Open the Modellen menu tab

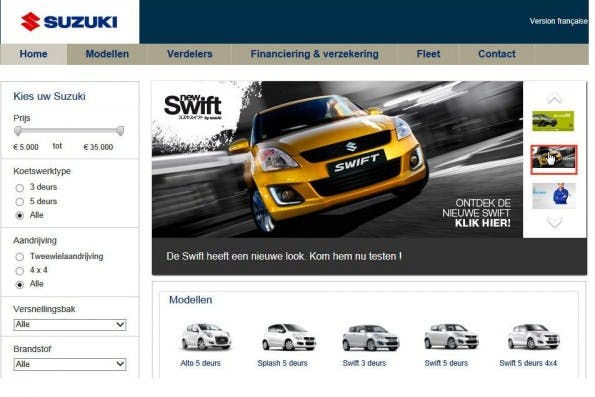[107, 54]
